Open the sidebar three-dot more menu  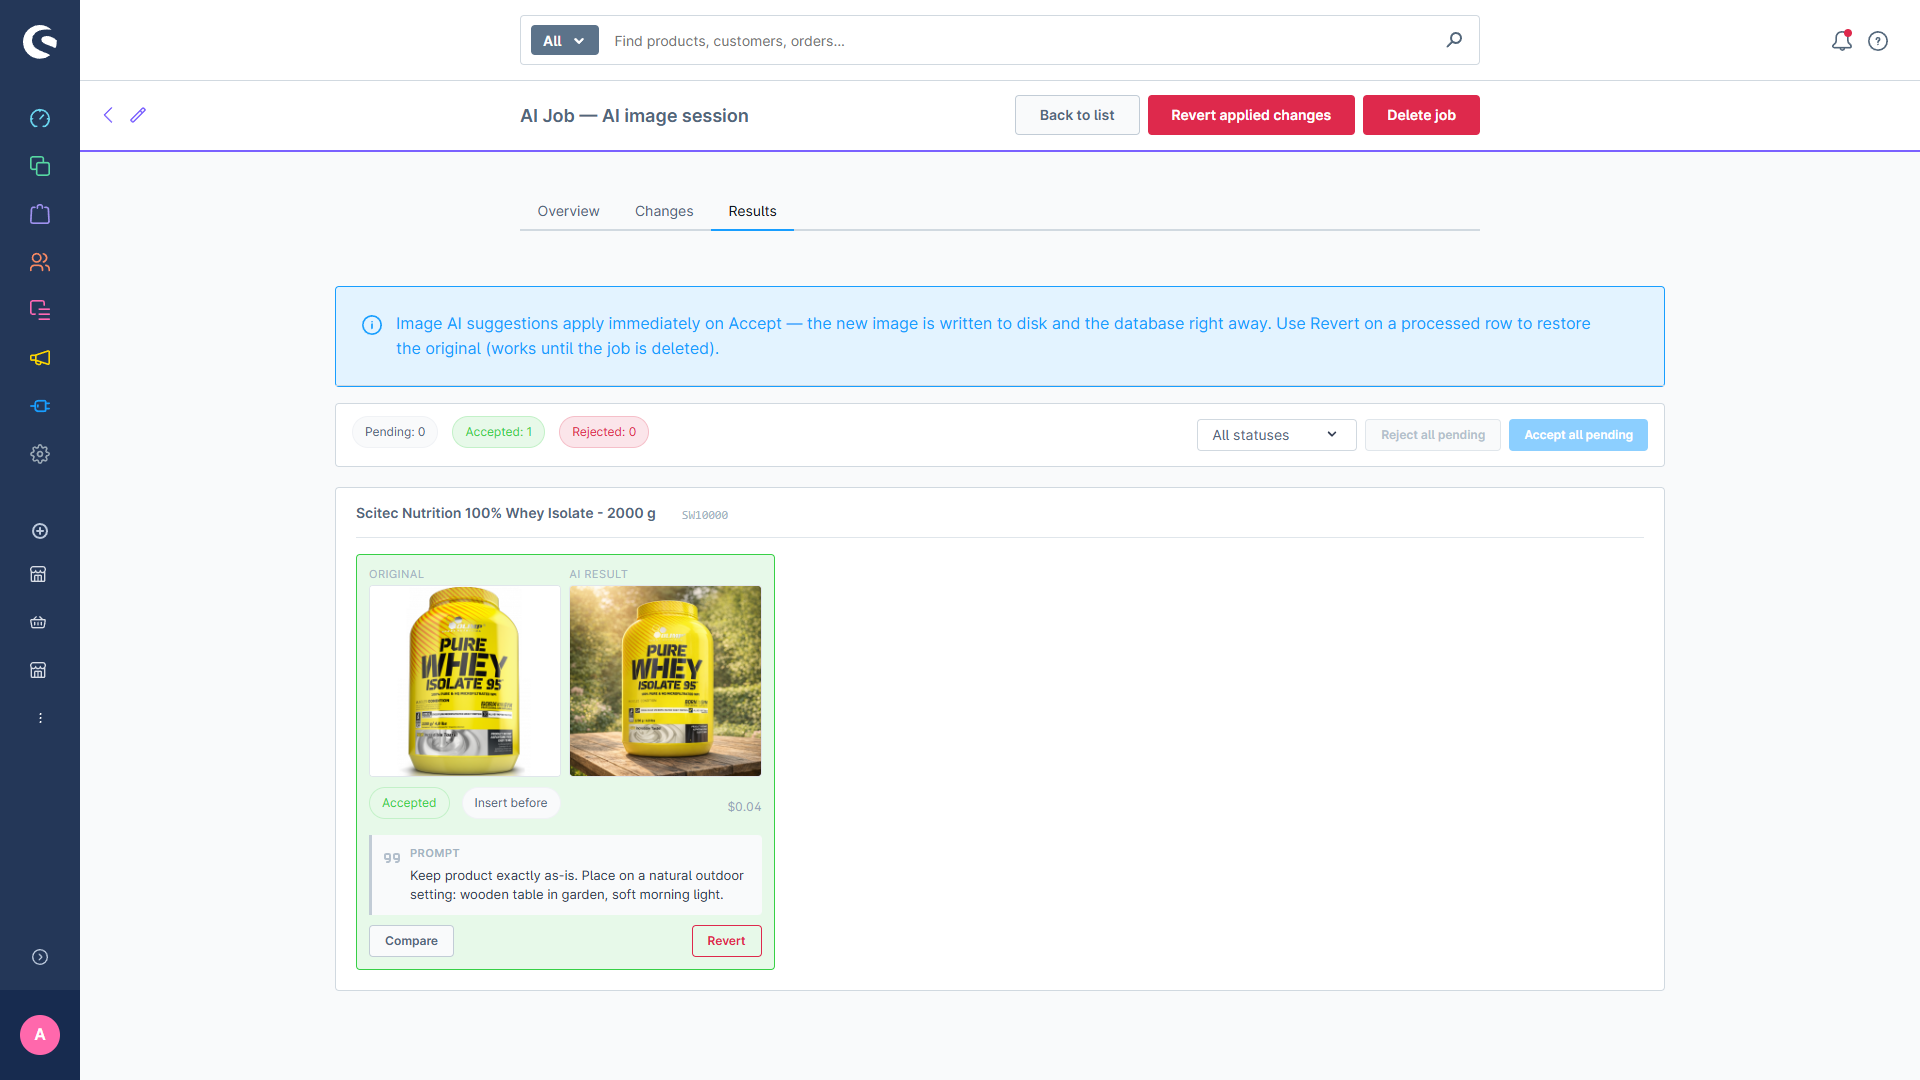pyautogui.click(x=40, y=718)
